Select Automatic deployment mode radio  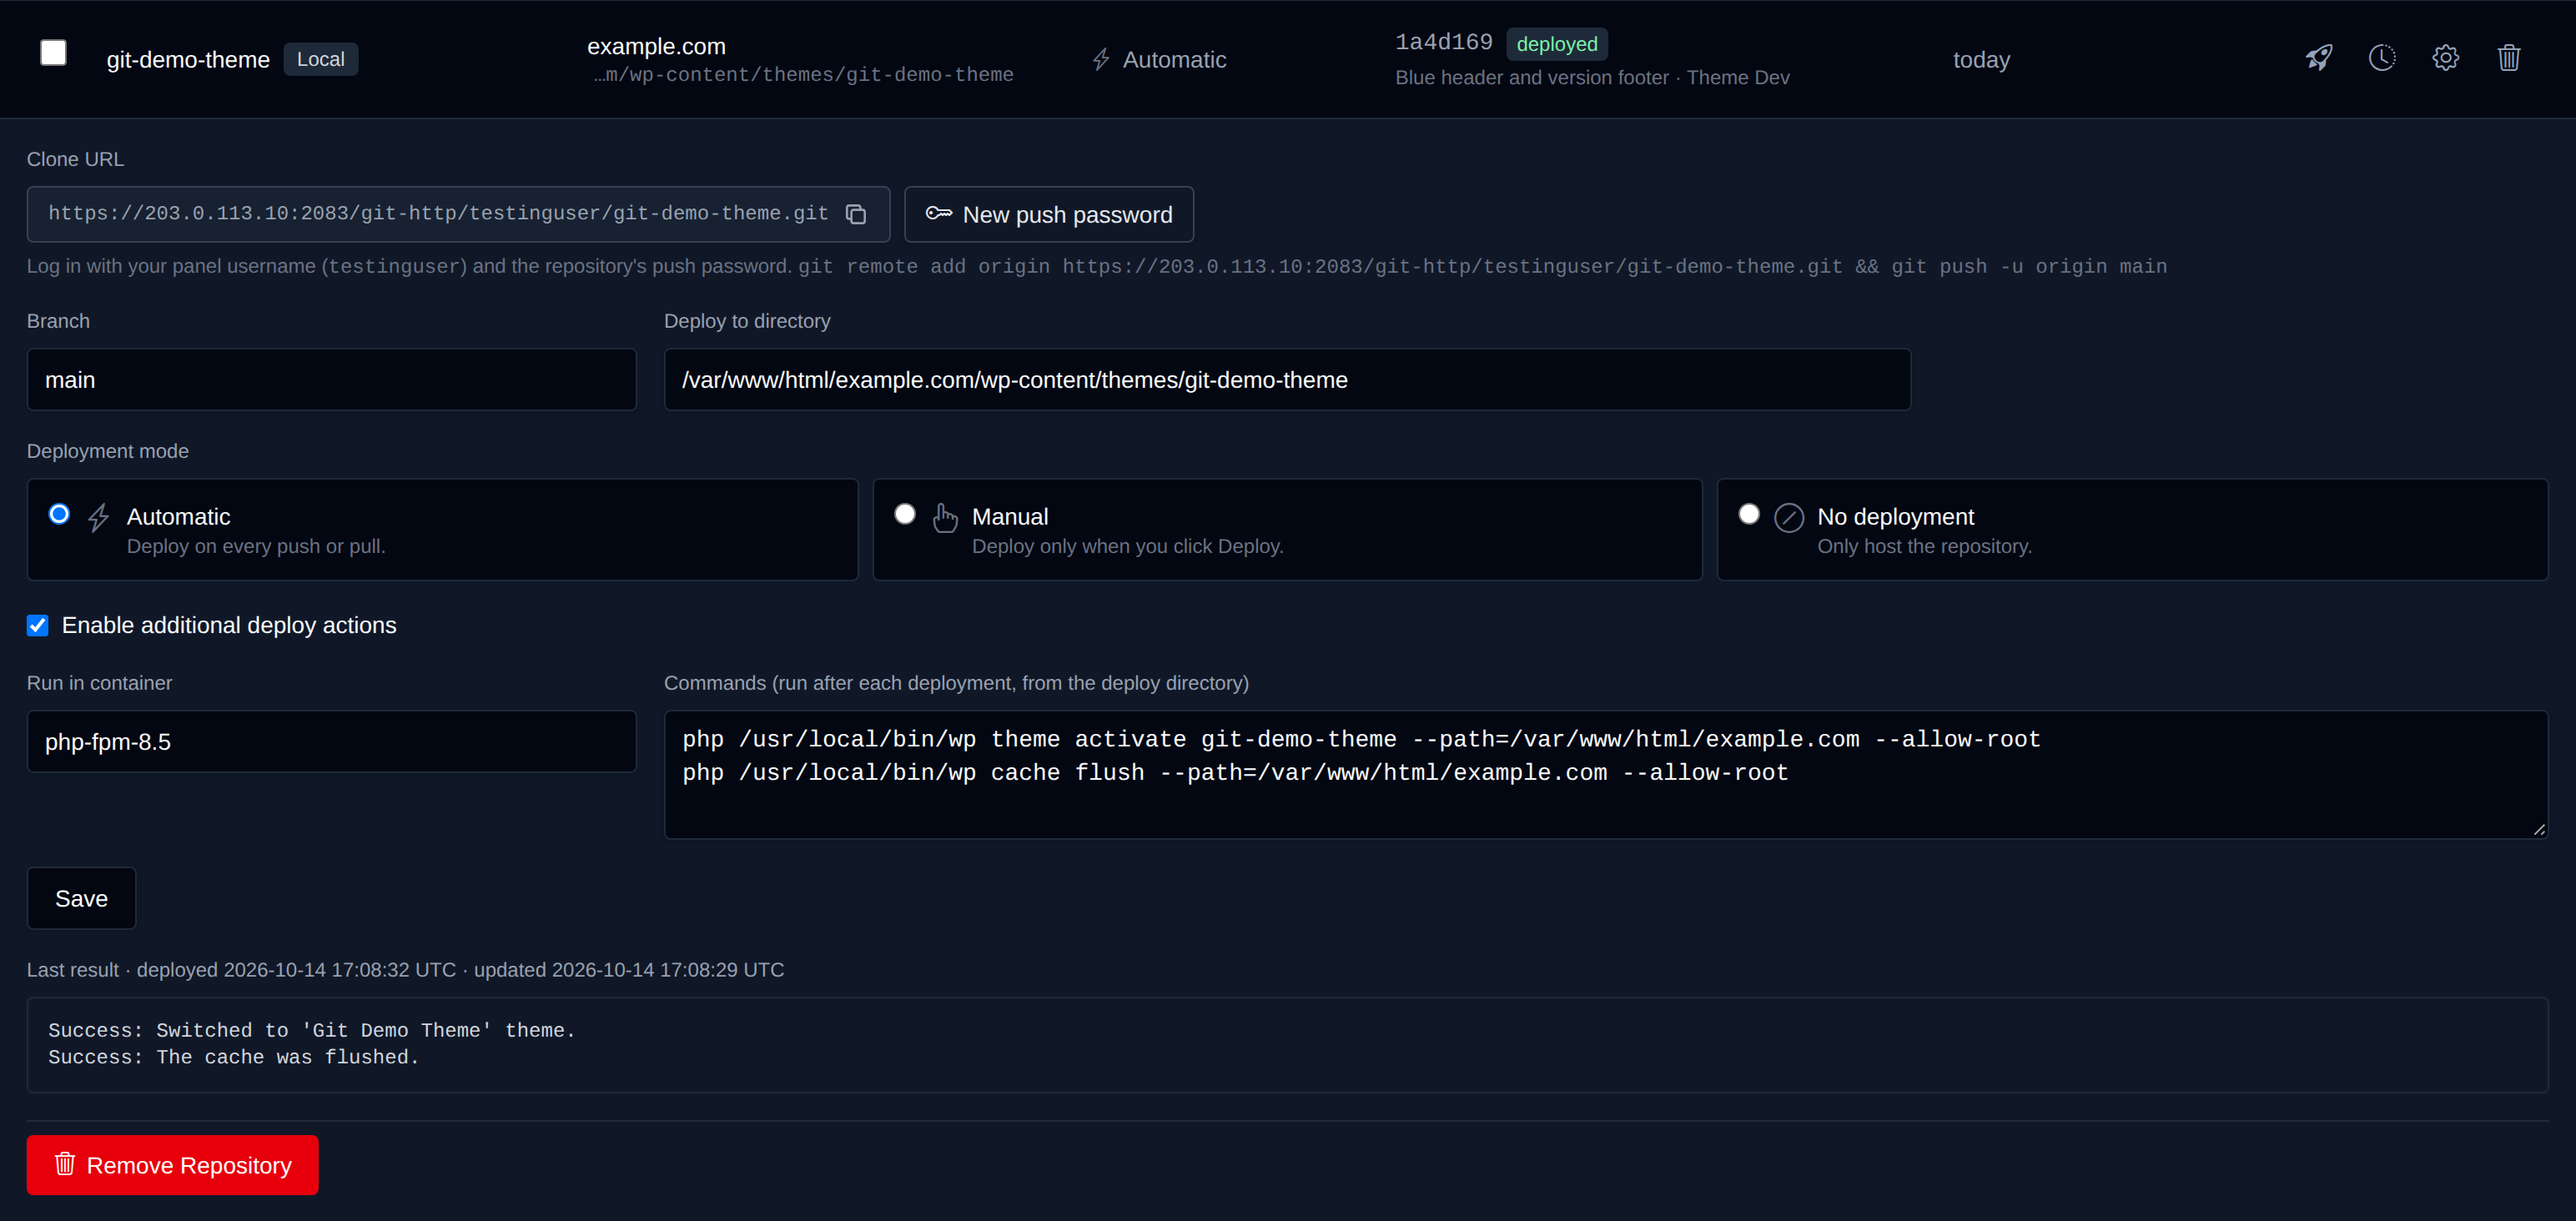tap(59, 514)
